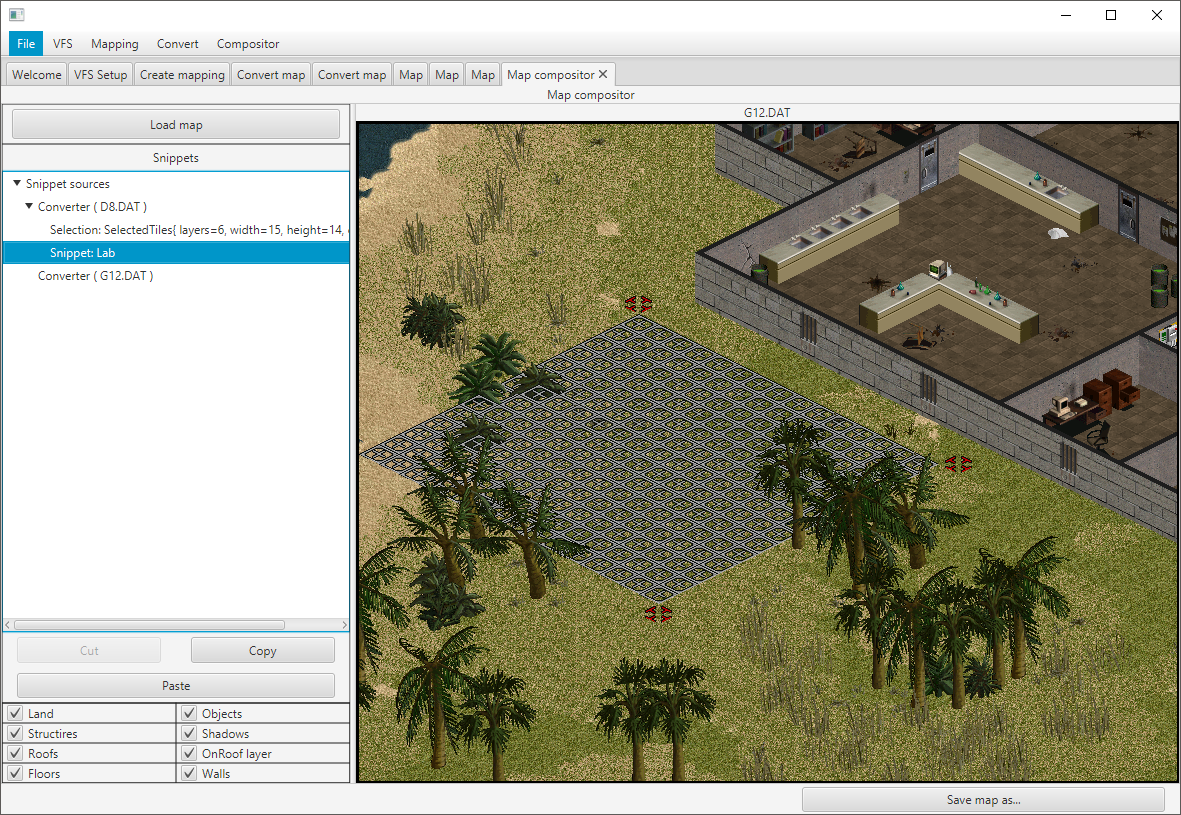Click the snippets list horizontal scrollbar thumb
This screenshot has height=815, width=1181.
(149, 624)
